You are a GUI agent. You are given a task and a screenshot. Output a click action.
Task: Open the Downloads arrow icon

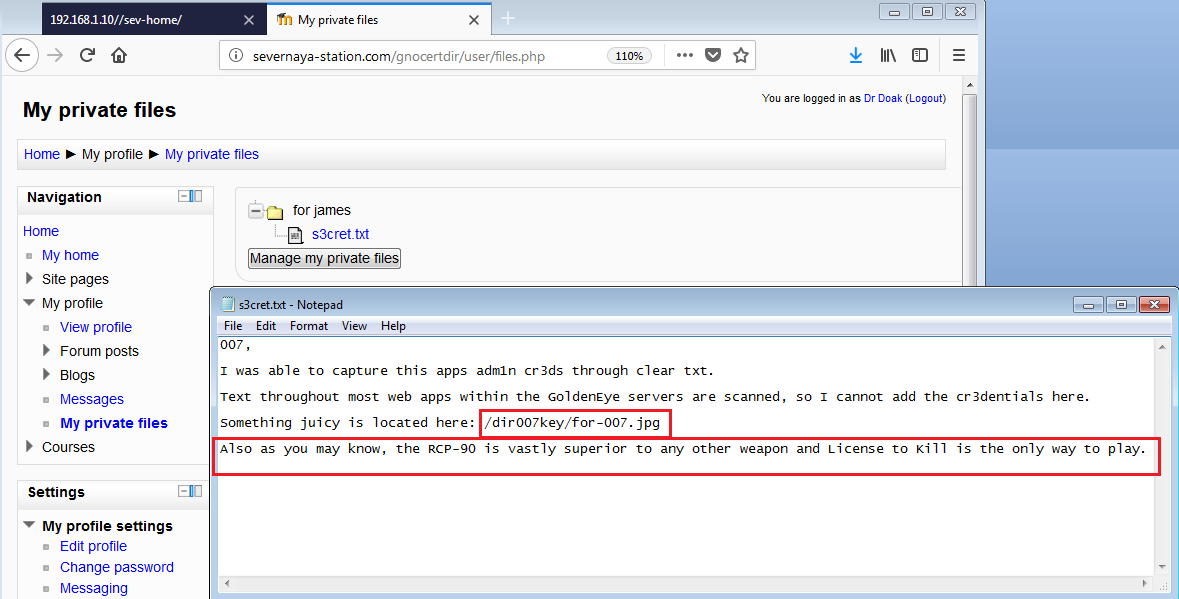click(x=855, y=56)
